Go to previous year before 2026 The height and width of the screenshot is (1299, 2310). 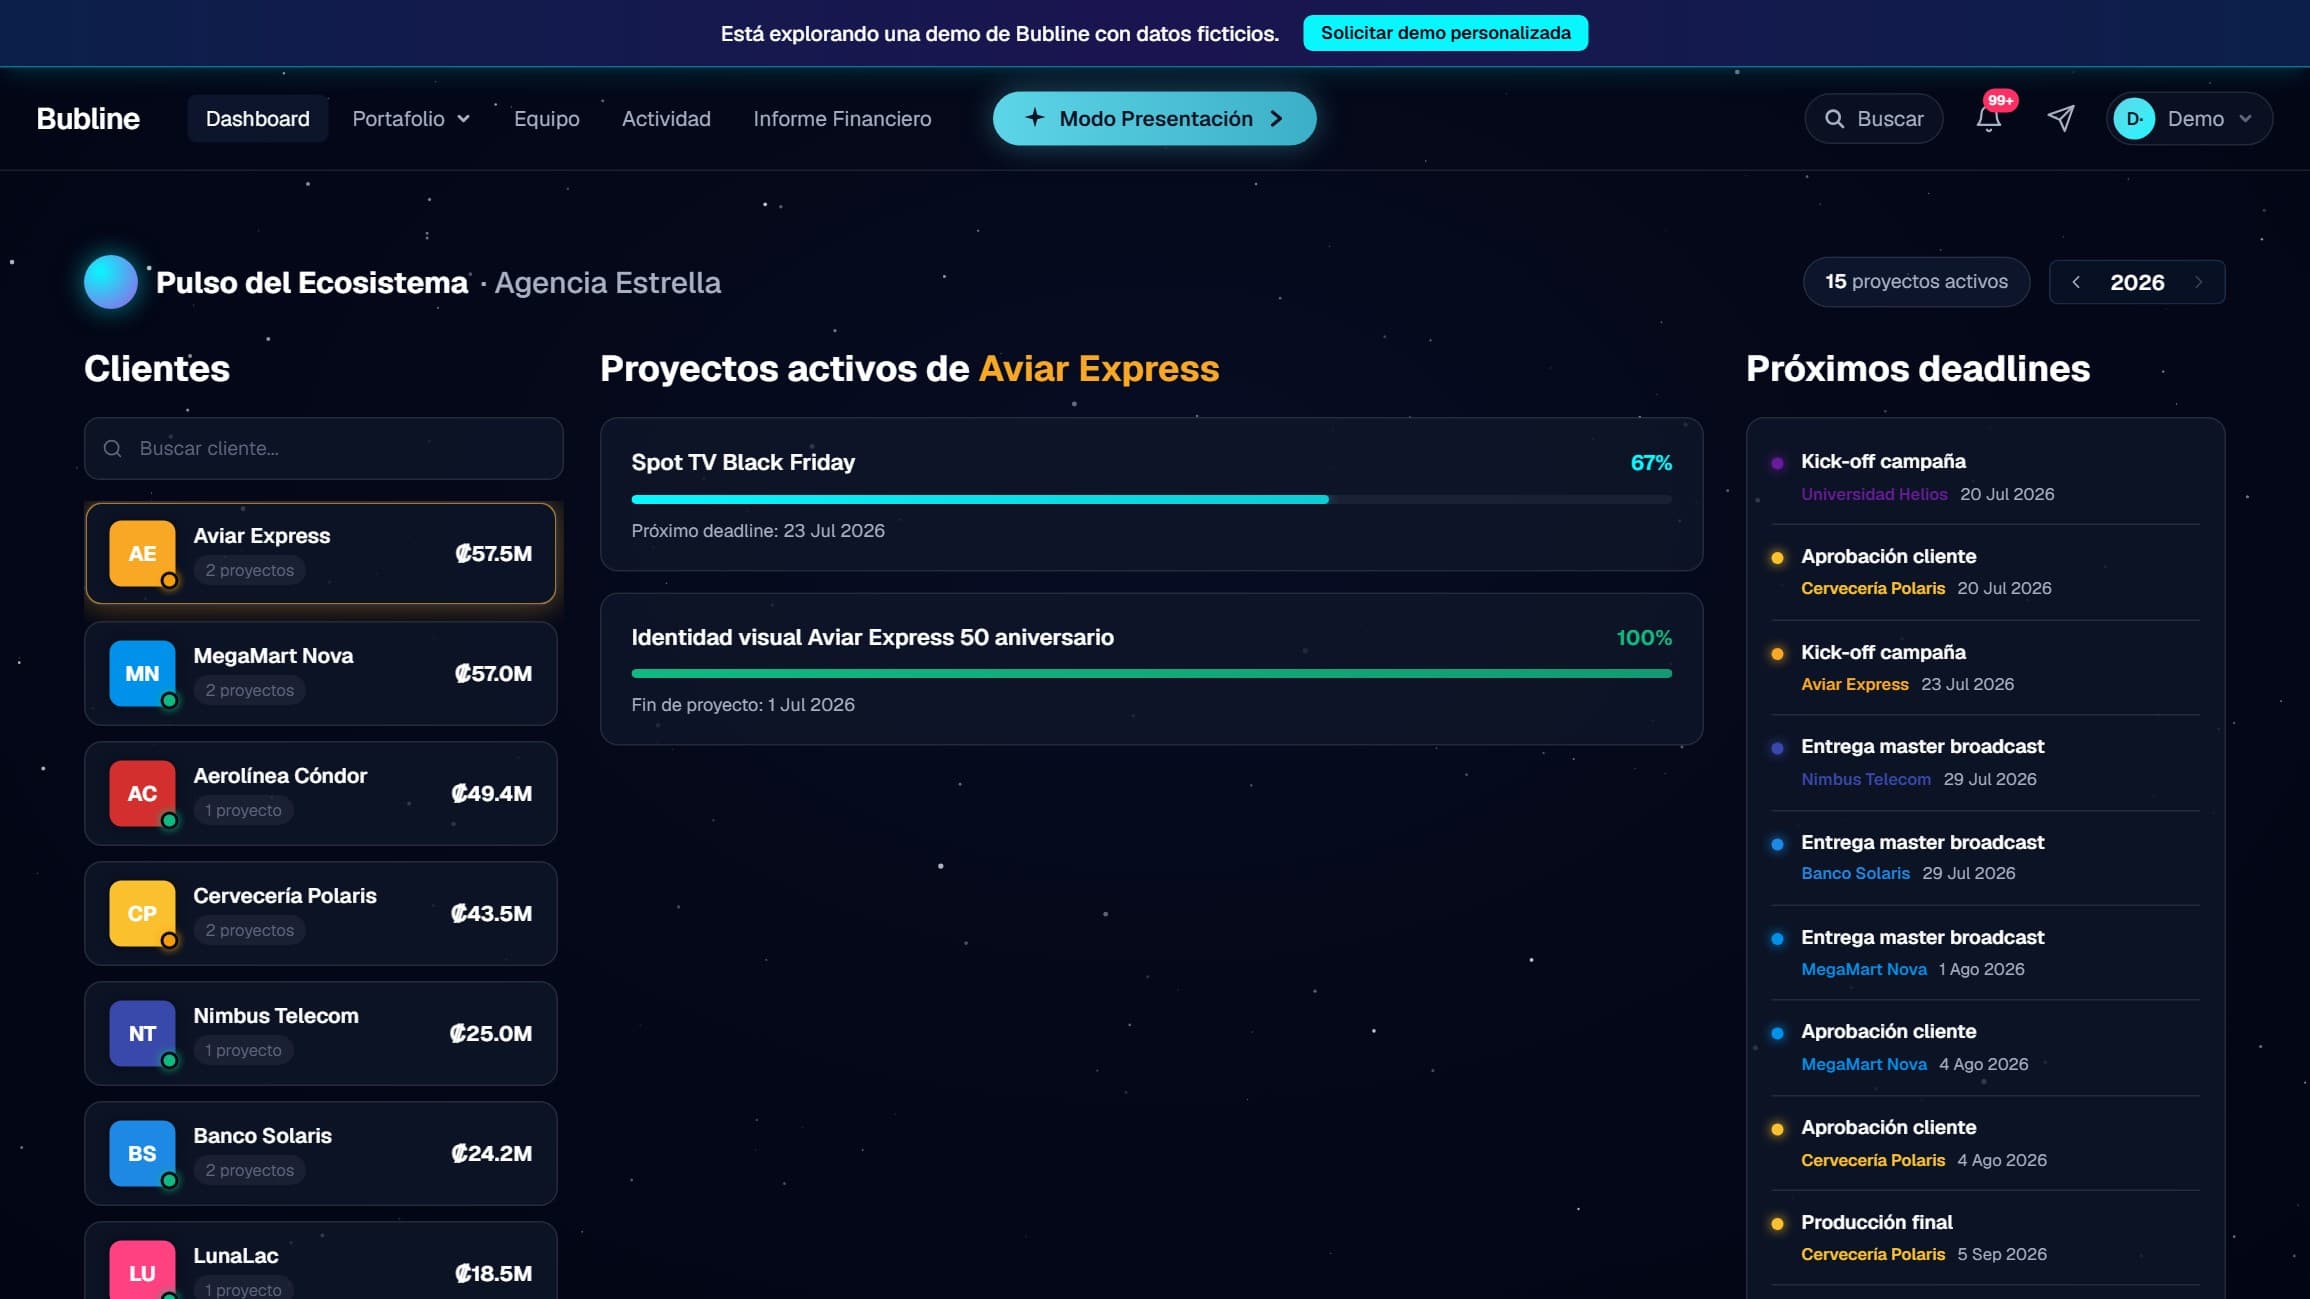2076,282
